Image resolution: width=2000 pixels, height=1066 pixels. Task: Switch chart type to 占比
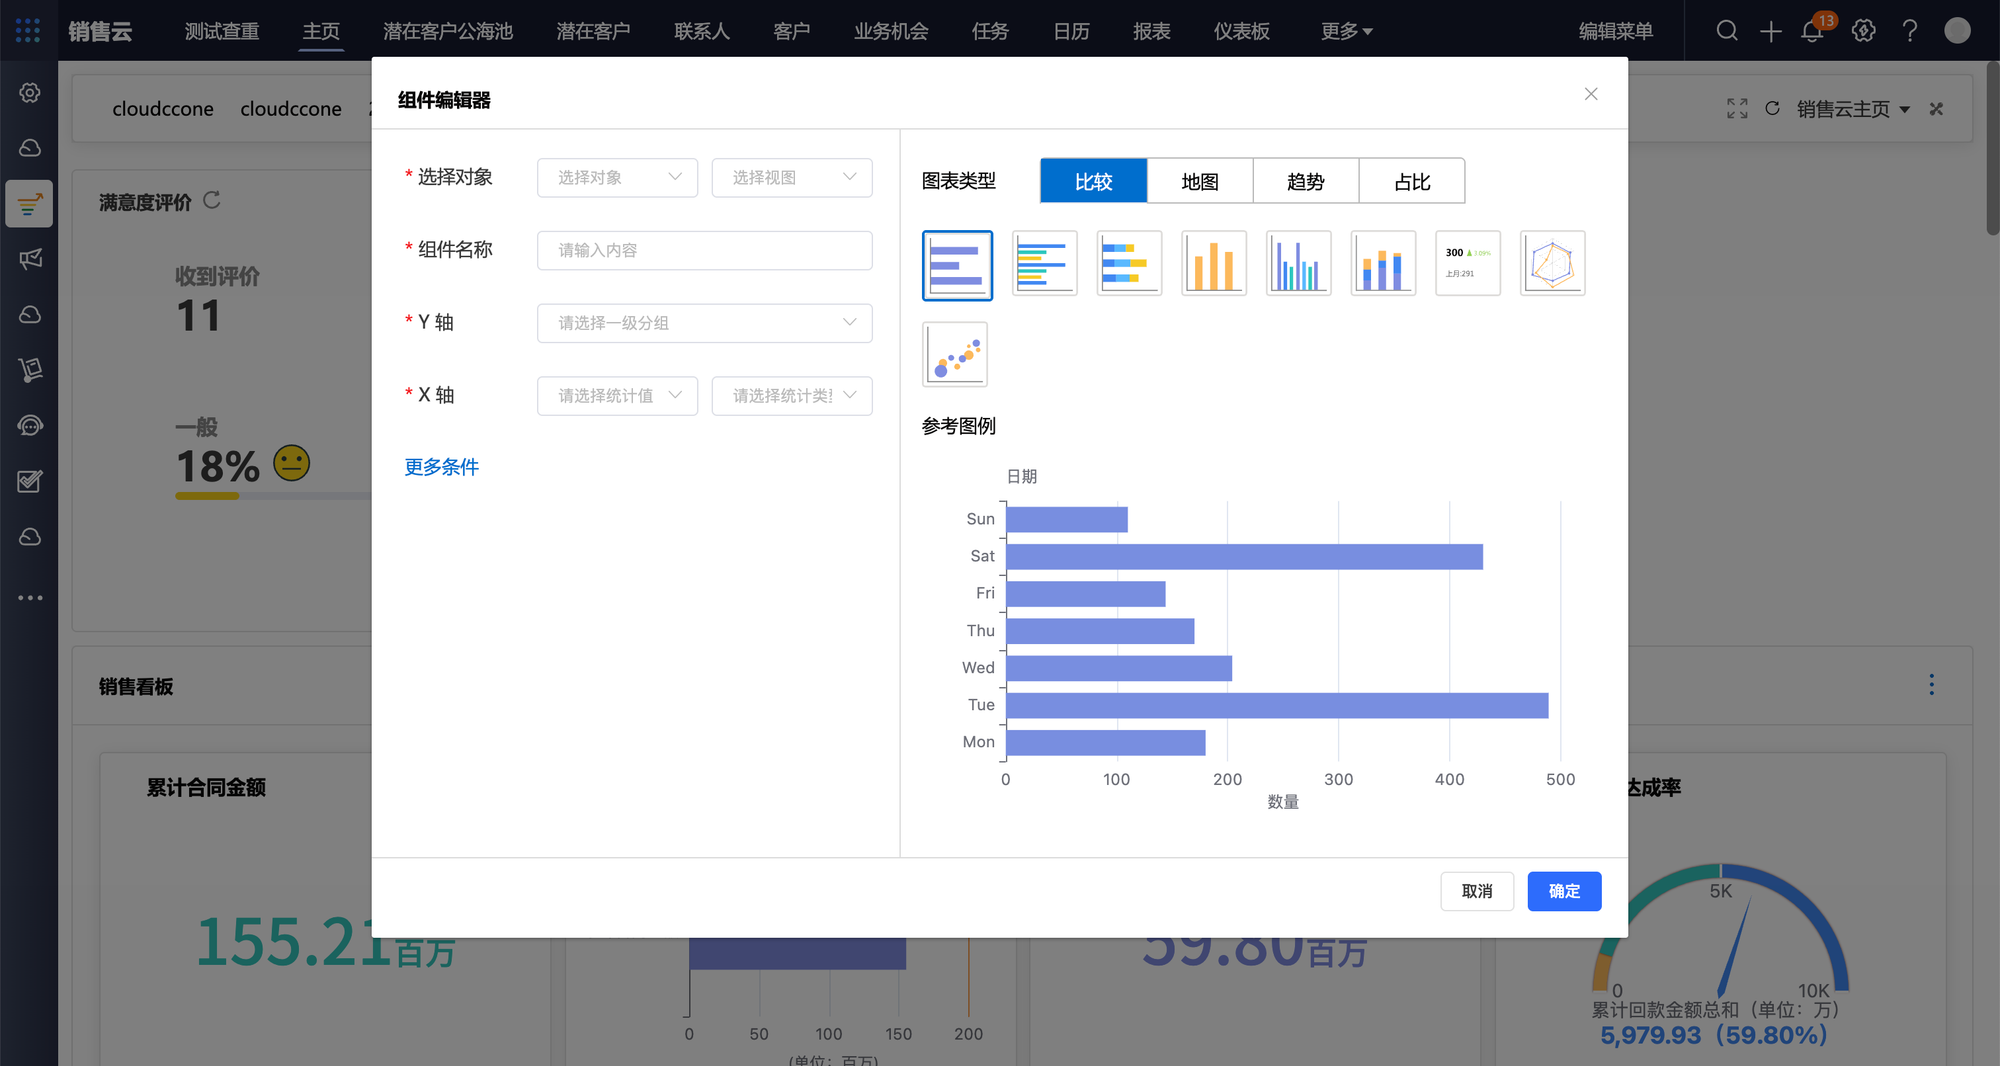(1411, 181)
